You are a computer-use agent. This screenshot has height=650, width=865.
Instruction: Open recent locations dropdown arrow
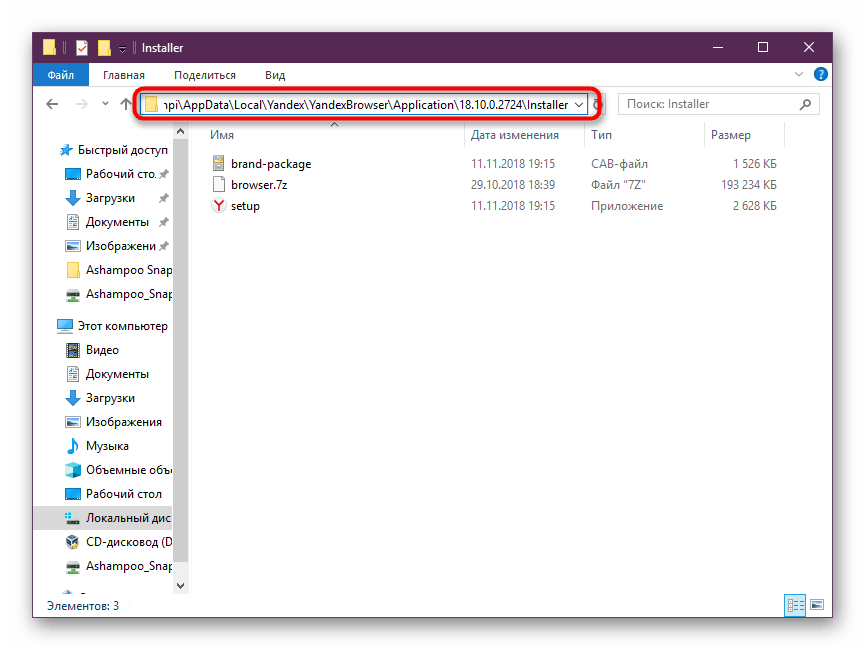click(105, 104)
